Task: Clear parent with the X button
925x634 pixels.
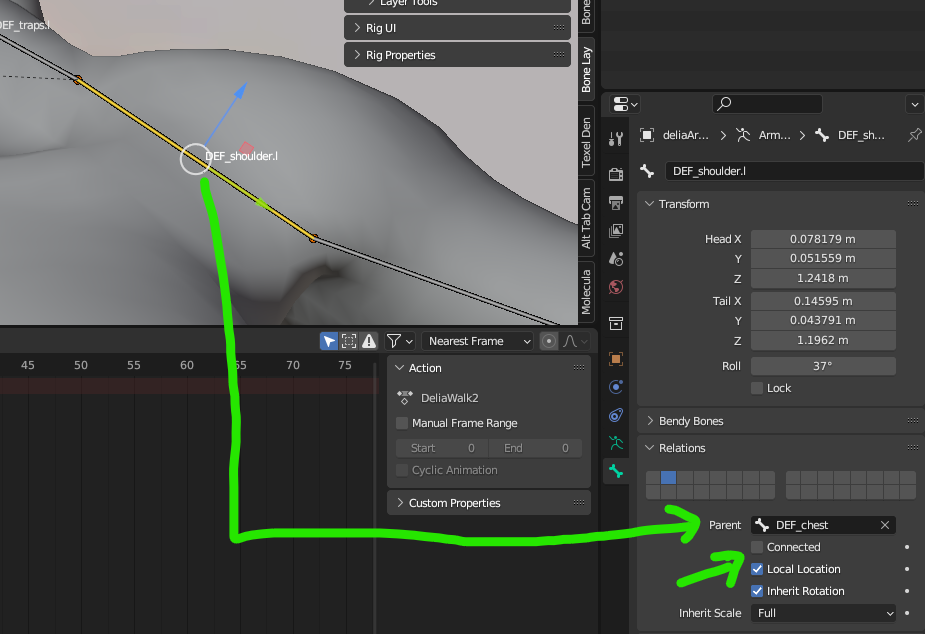Action: (885, 525)
